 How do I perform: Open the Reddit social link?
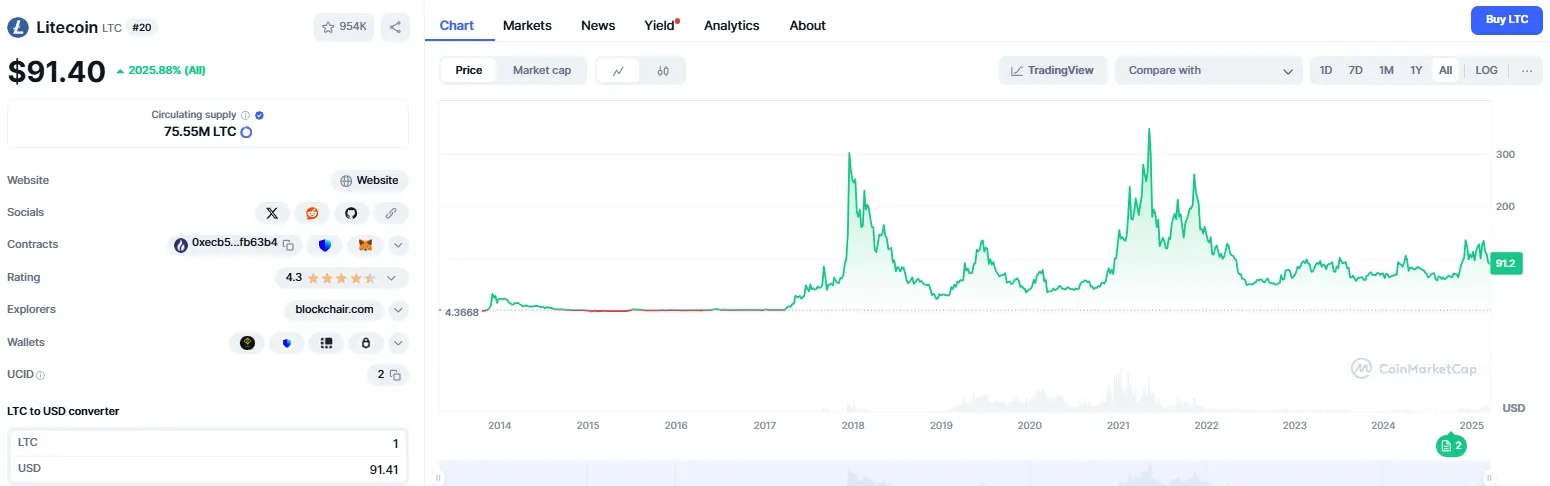(312, 213)
